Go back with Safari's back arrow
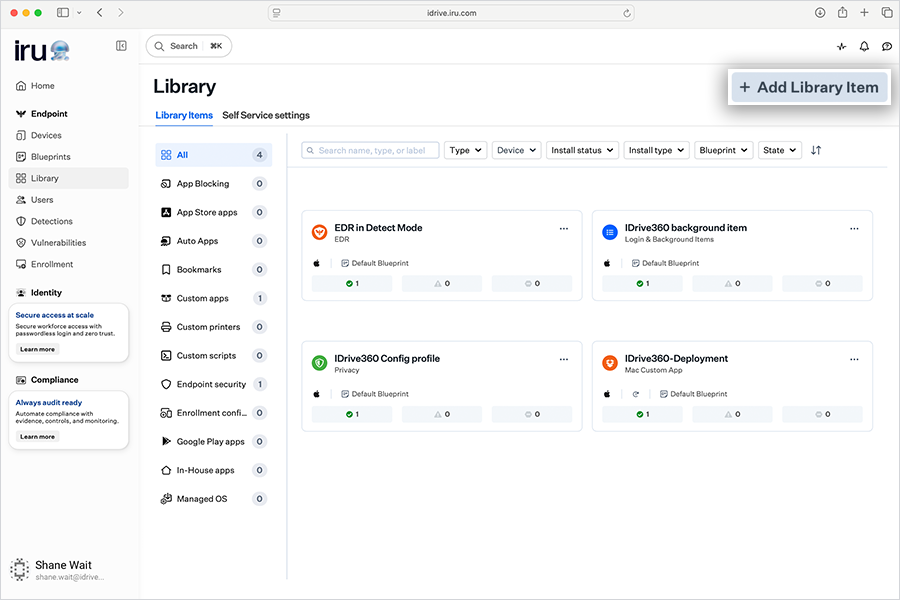This screenshot has height=600, width=900. tap(100, 13)
